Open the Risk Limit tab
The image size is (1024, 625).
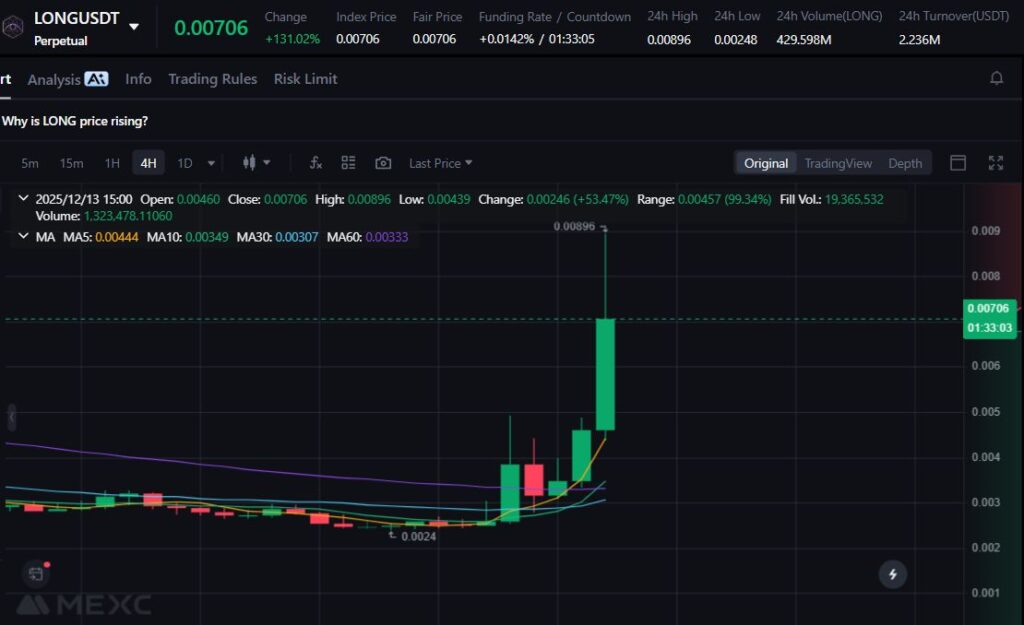[x=305, y=79]
